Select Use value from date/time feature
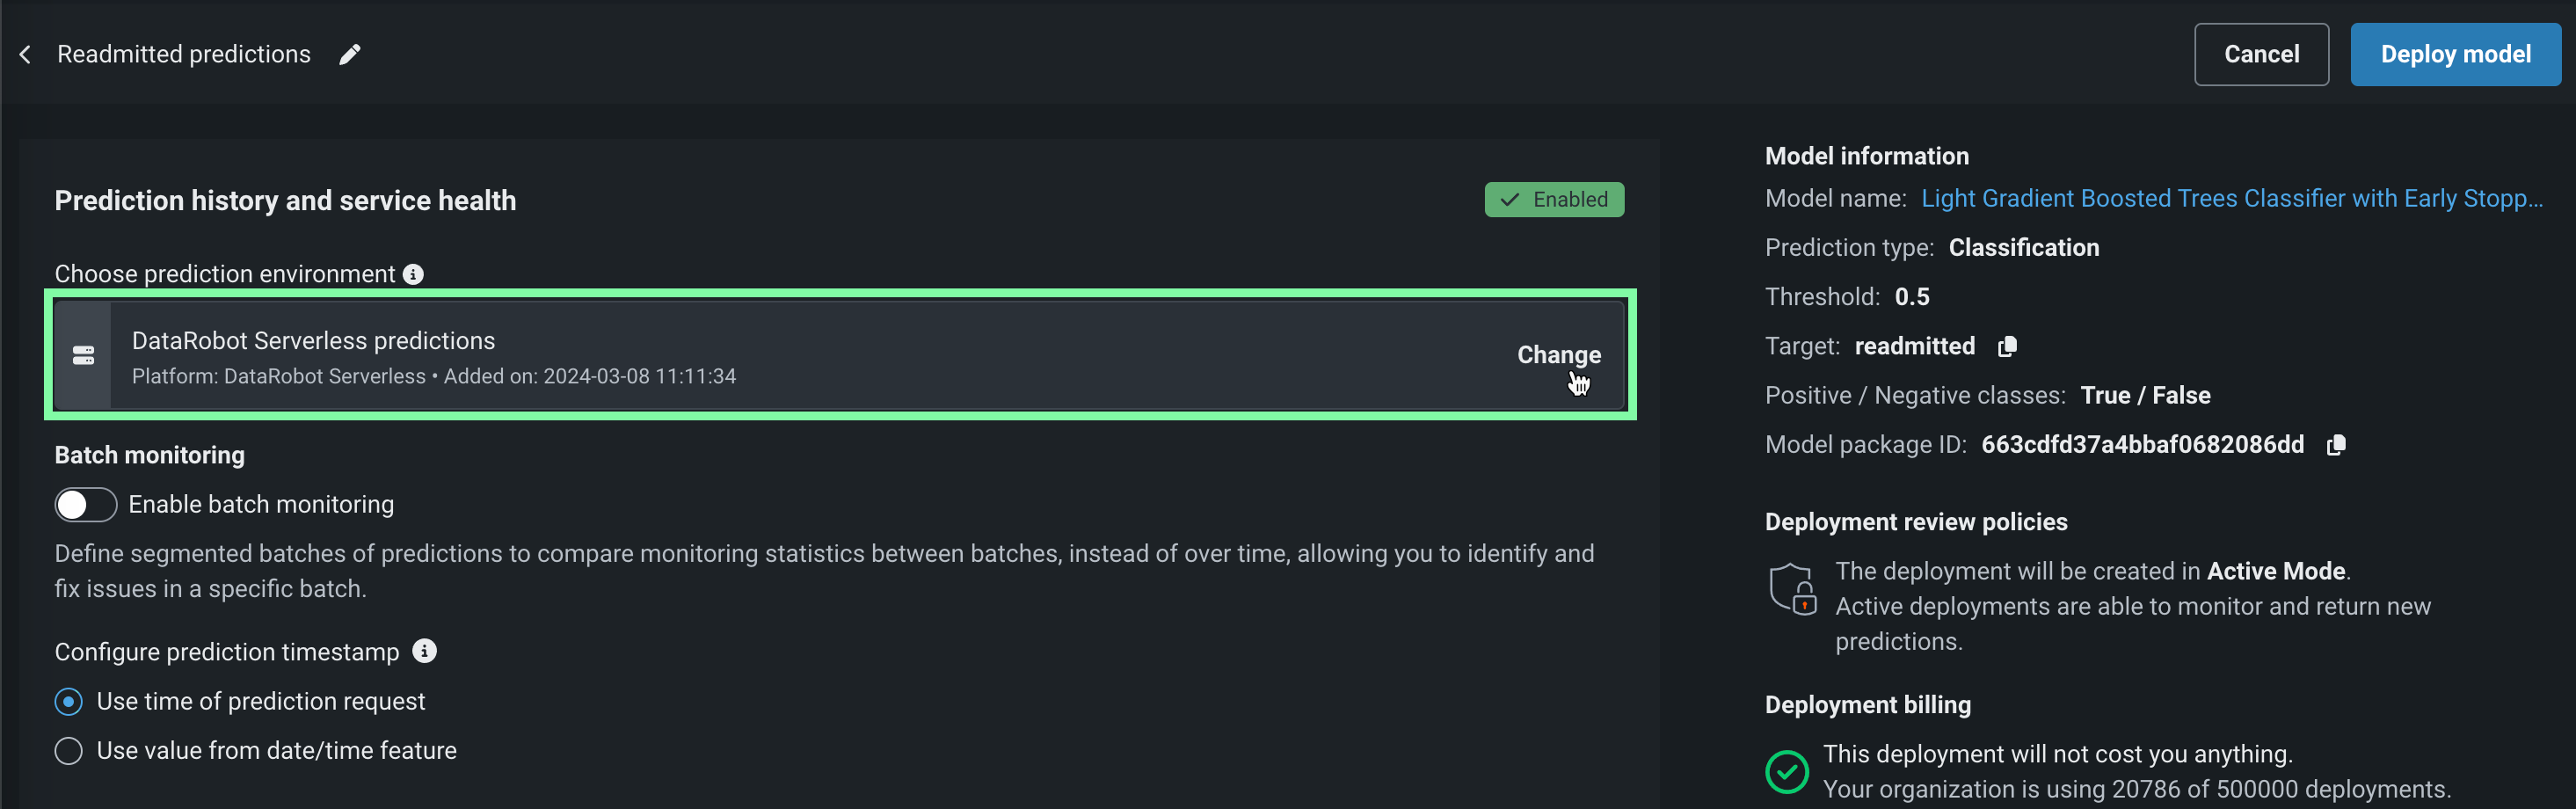The width and height of the screenshot is (2576, 809). click(69, 751)
